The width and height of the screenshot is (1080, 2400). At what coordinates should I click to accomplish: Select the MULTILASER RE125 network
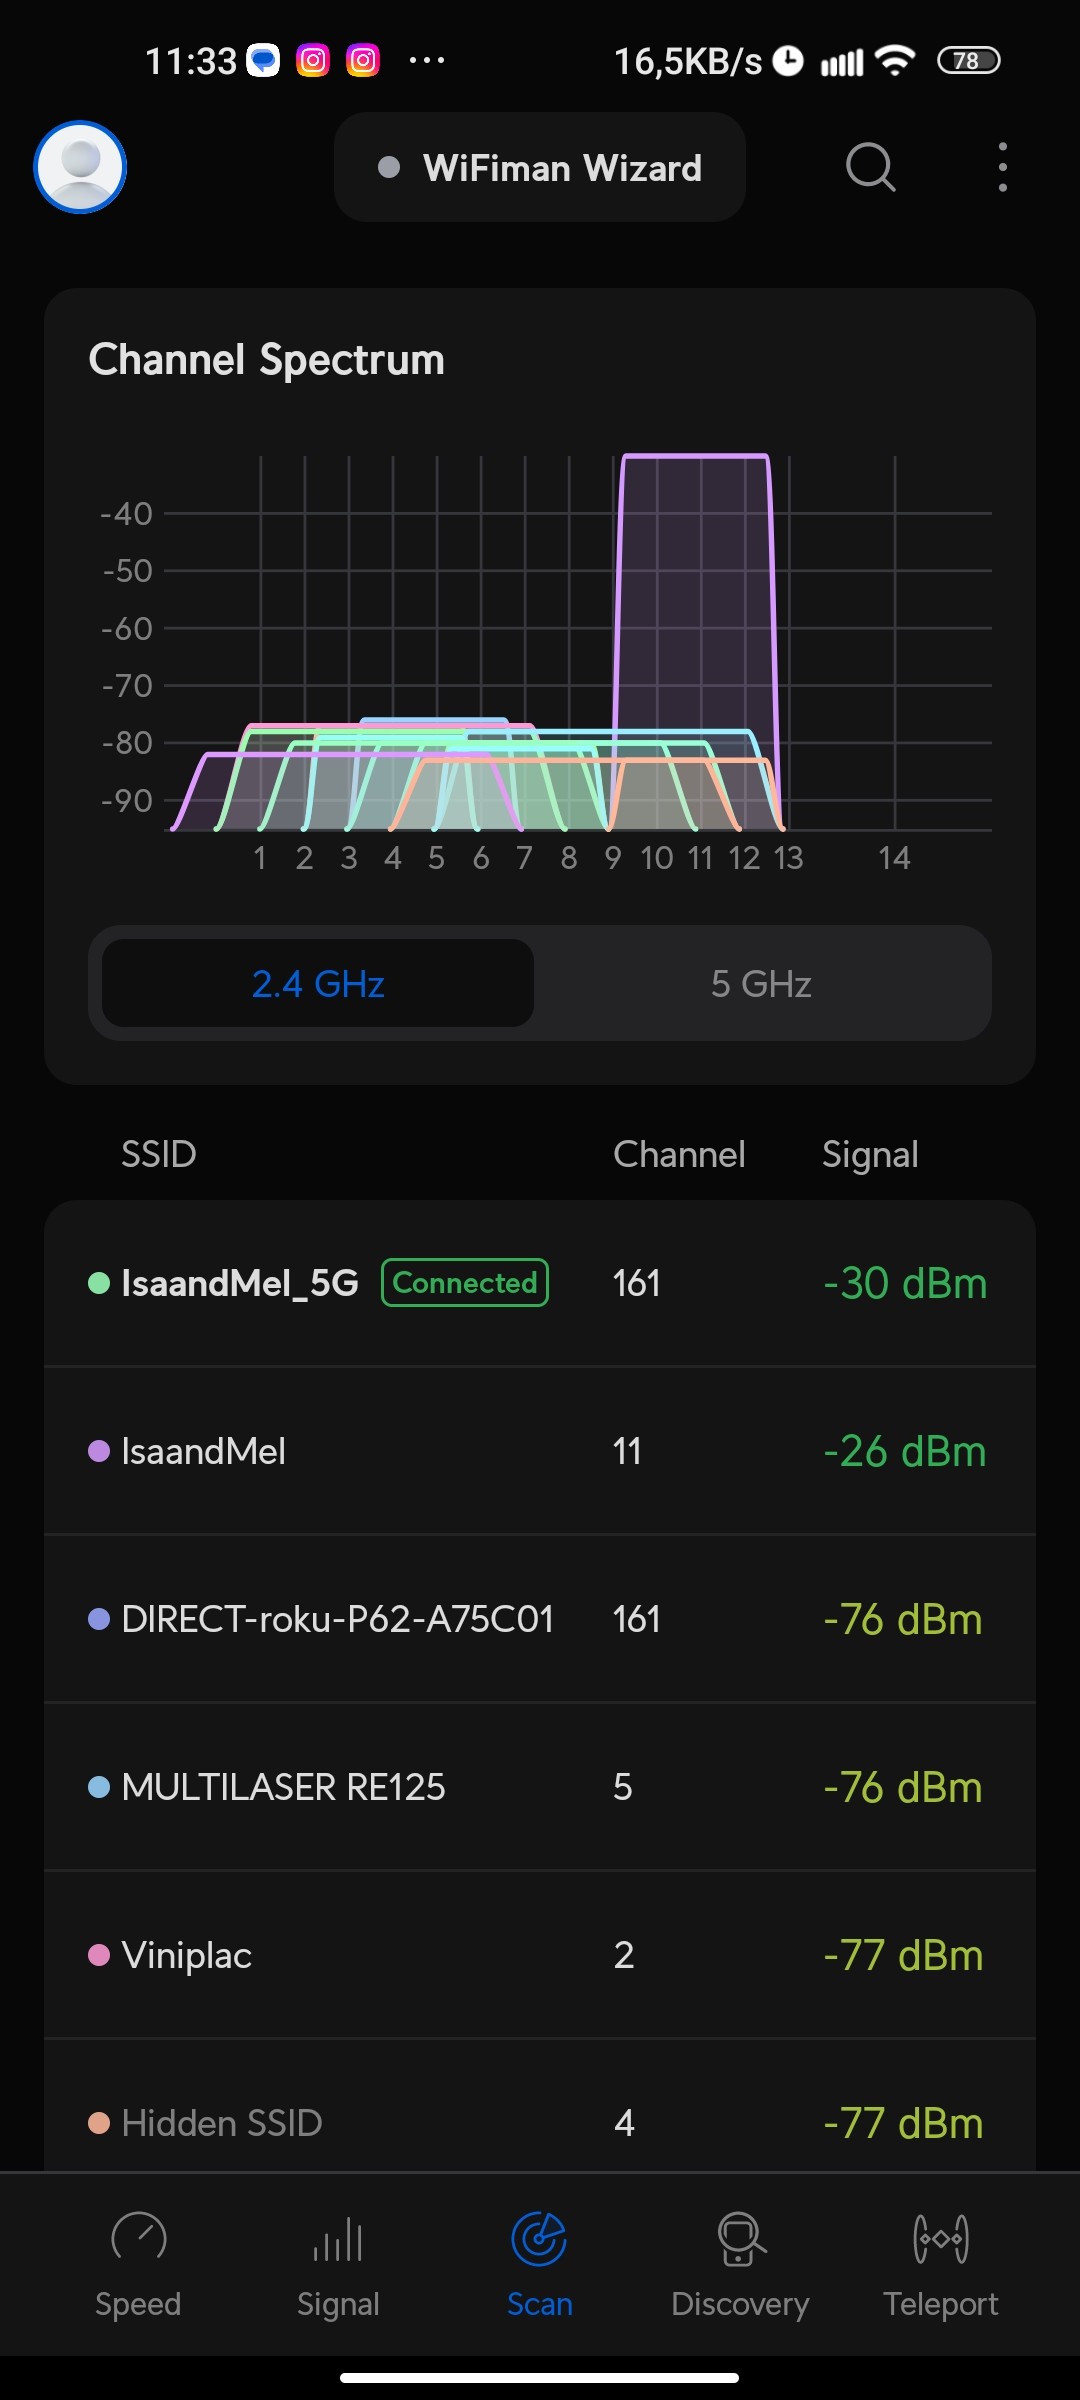(x=540, y=1787)
